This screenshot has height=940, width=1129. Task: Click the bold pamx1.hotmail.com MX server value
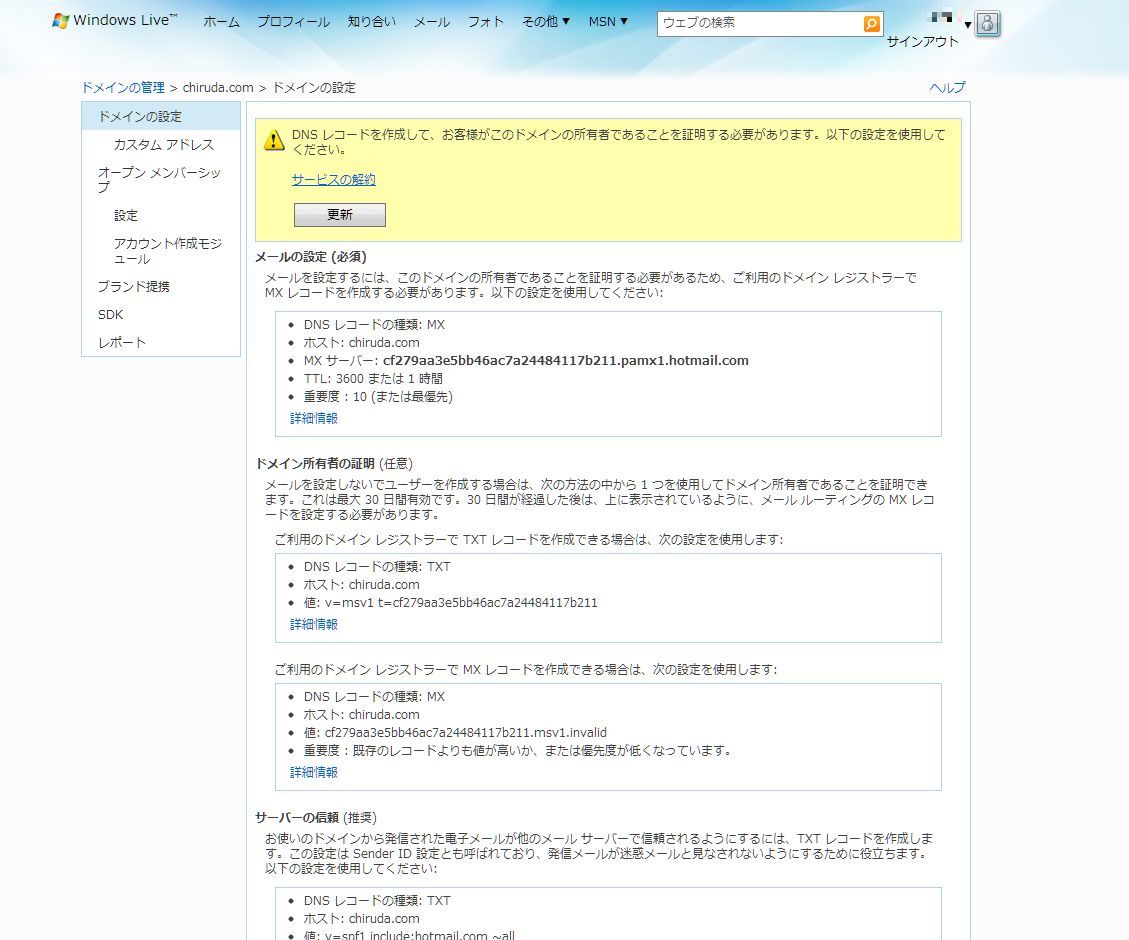point(566,361)
